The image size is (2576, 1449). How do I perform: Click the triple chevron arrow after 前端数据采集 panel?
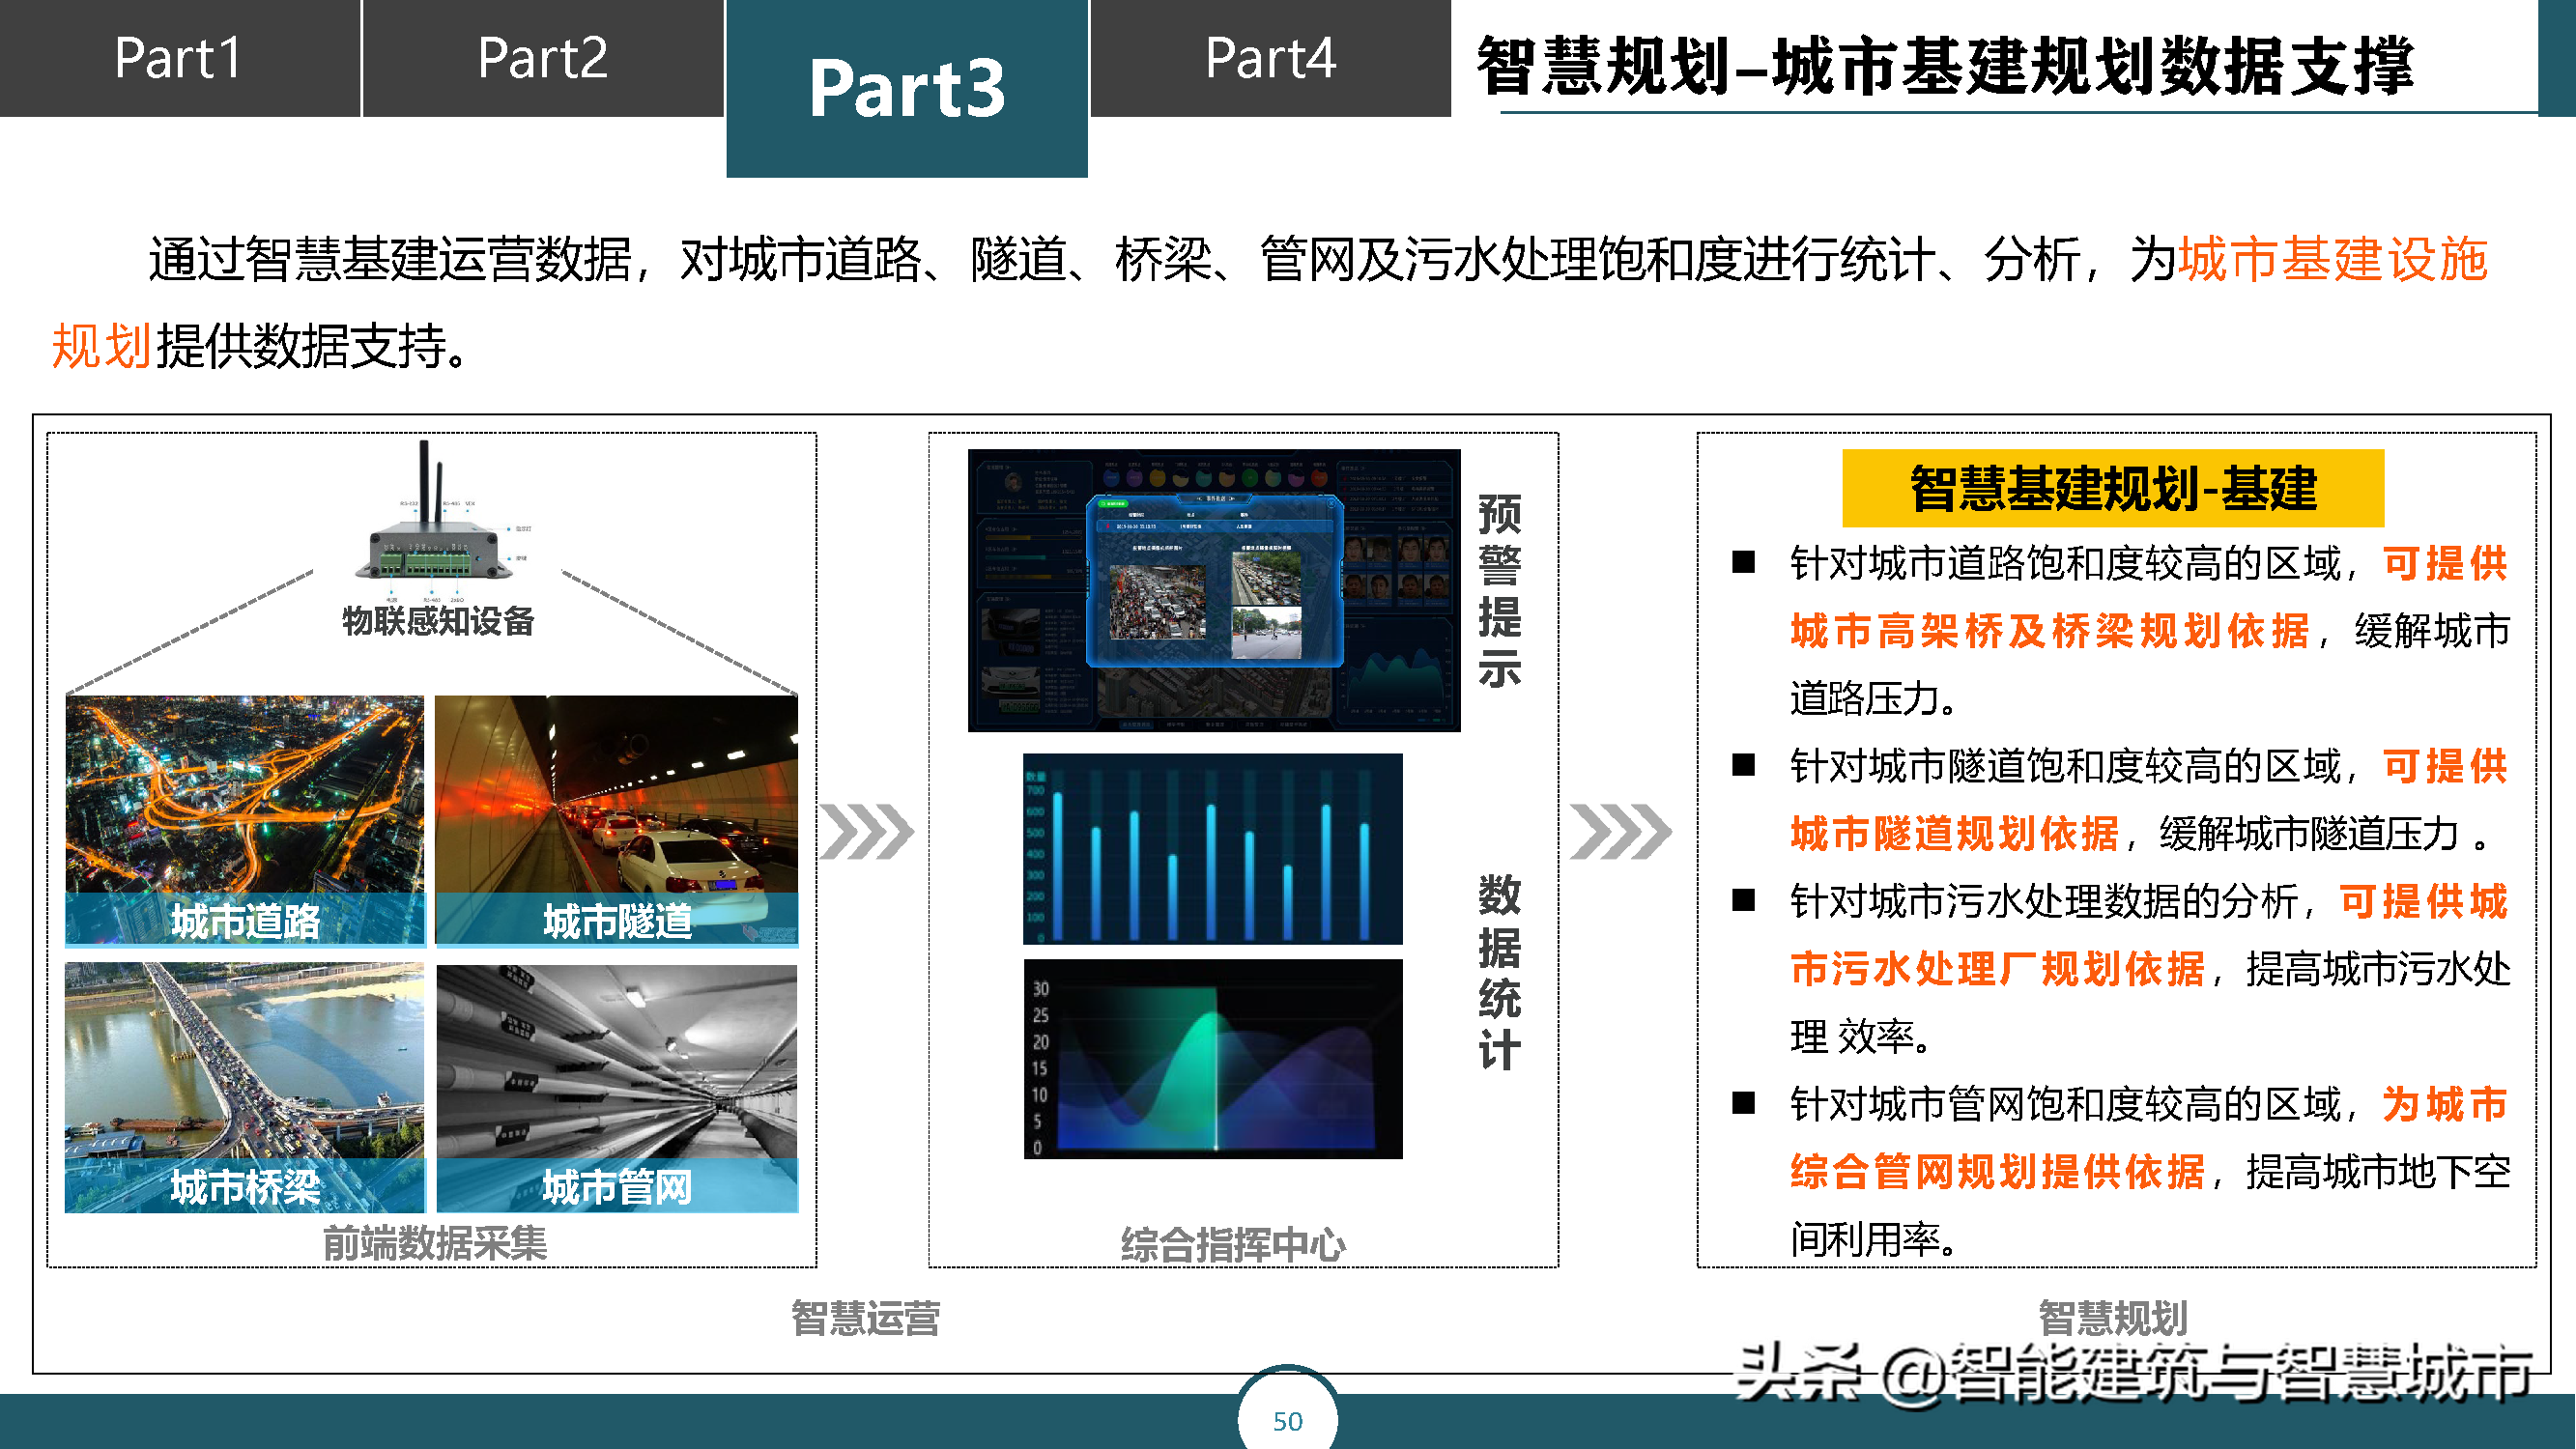(866, 832)
